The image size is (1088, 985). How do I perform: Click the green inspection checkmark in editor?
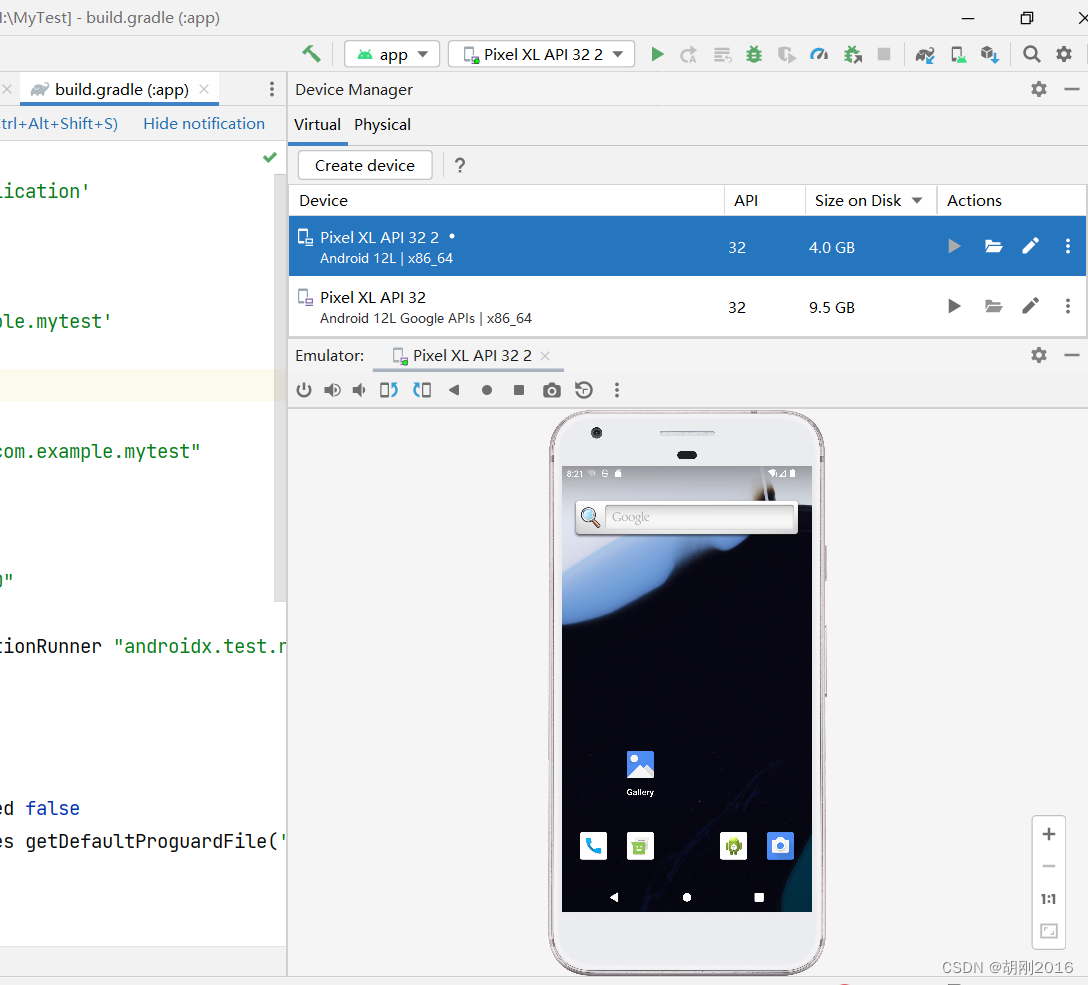(x=270, y=157)
